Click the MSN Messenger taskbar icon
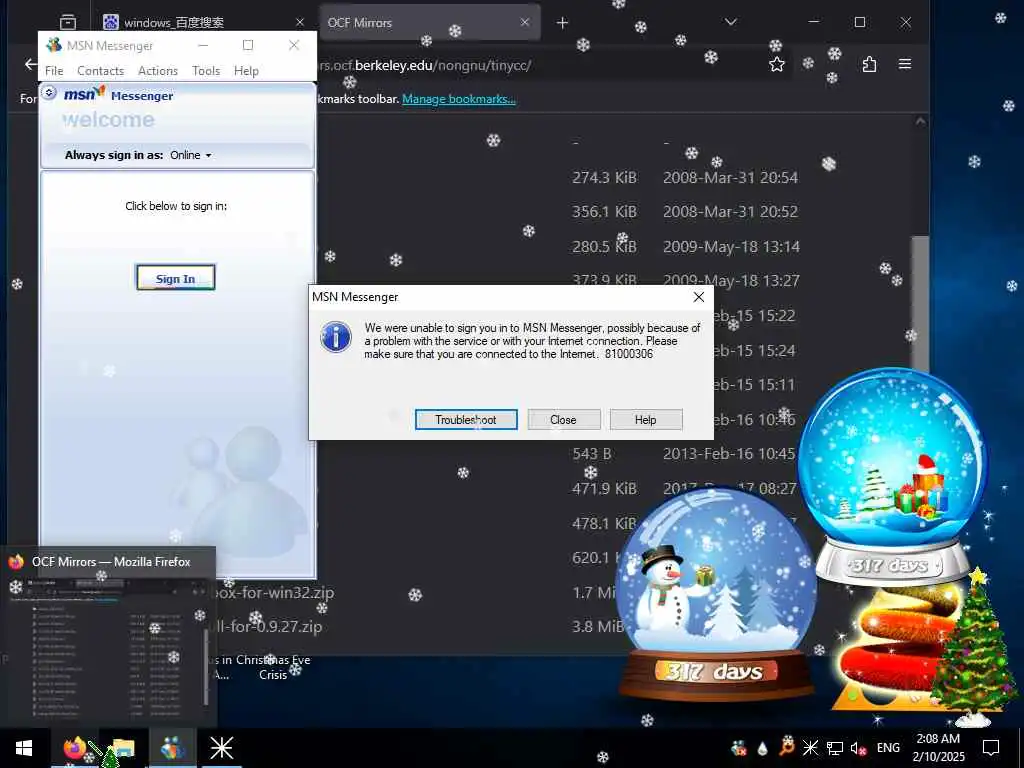The width and height of the screenshot is (1024, 768). point(172,748)
